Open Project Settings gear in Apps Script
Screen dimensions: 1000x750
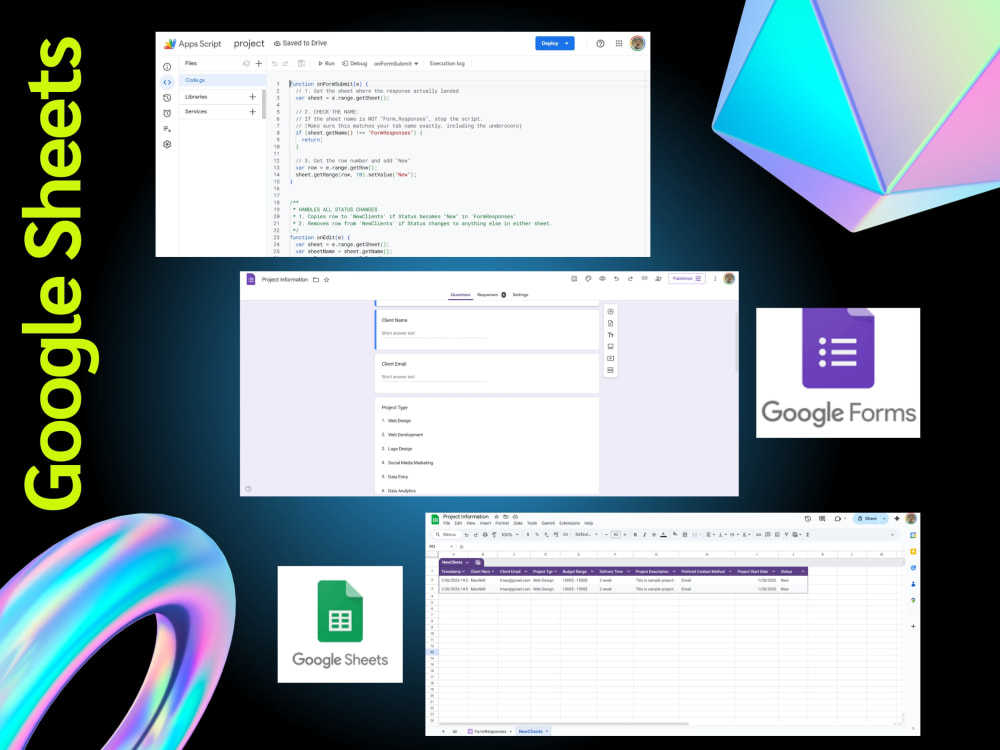(x=167, y=145)
